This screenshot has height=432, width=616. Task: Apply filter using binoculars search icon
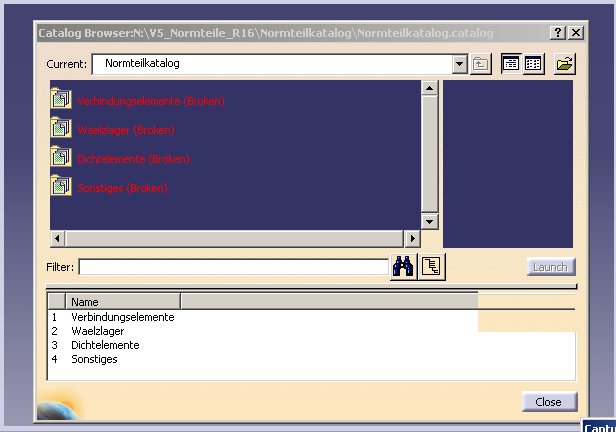click(x=403, y=267)
